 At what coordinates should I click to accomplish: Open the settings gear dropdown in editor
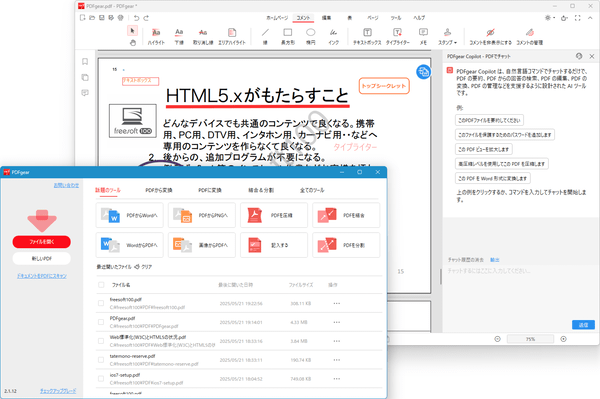(x=549, y=18)
